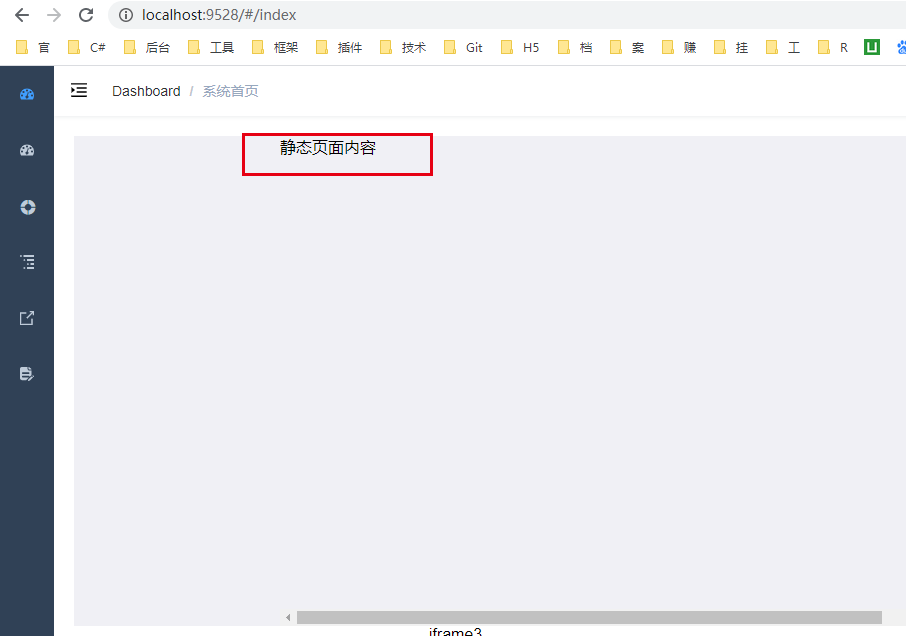Open the 赚 bookmark folder

tap(679, 47)
